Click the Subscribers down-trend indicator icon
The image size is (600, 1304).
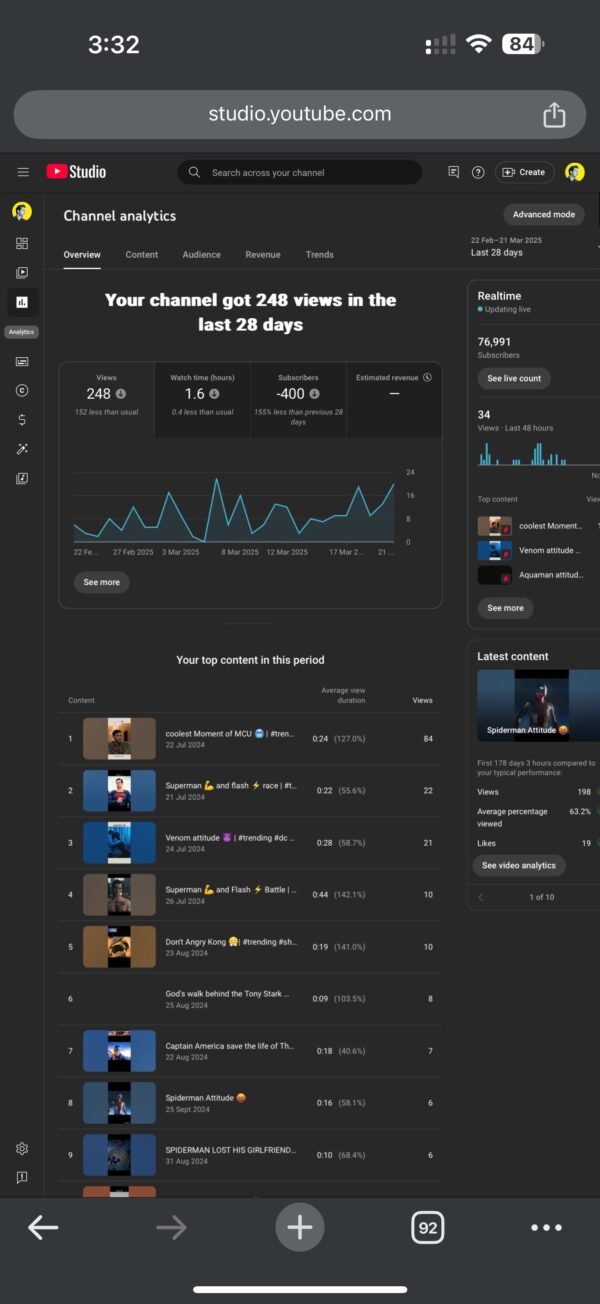(x=314, y=394)
